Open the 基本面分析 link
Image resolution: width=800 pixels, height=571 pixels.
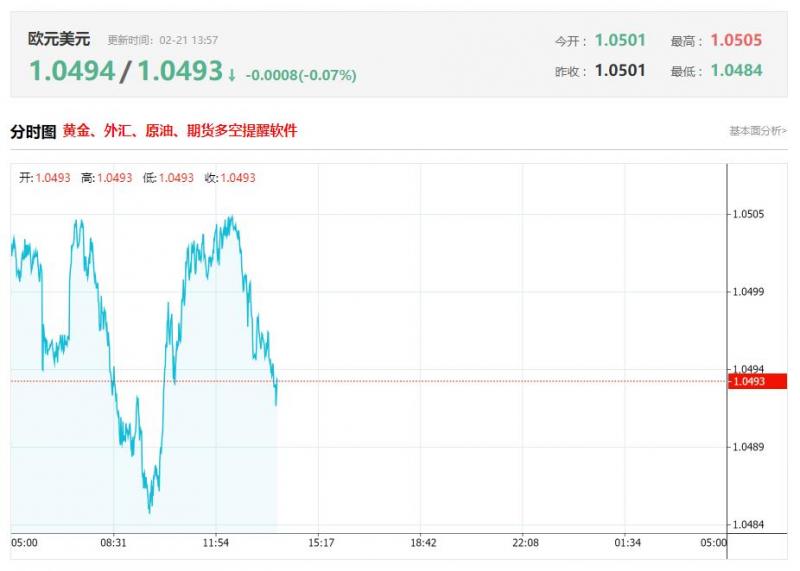[758, 131]
